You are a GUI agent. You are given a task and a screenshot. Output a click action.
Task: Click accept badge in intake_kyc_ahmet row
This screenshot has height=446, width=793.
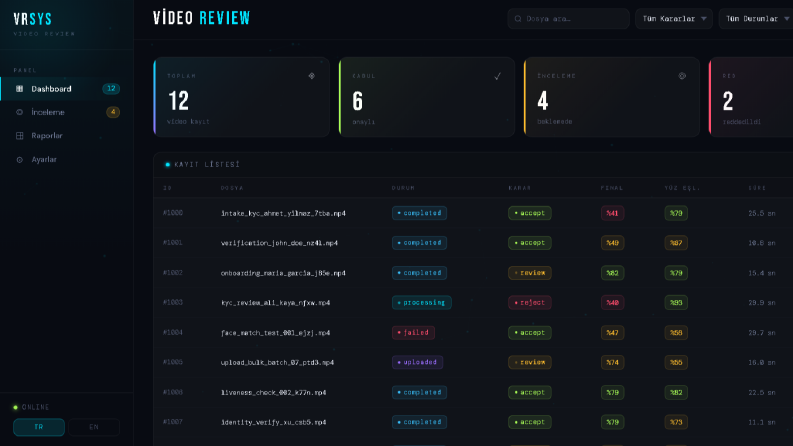530,213
